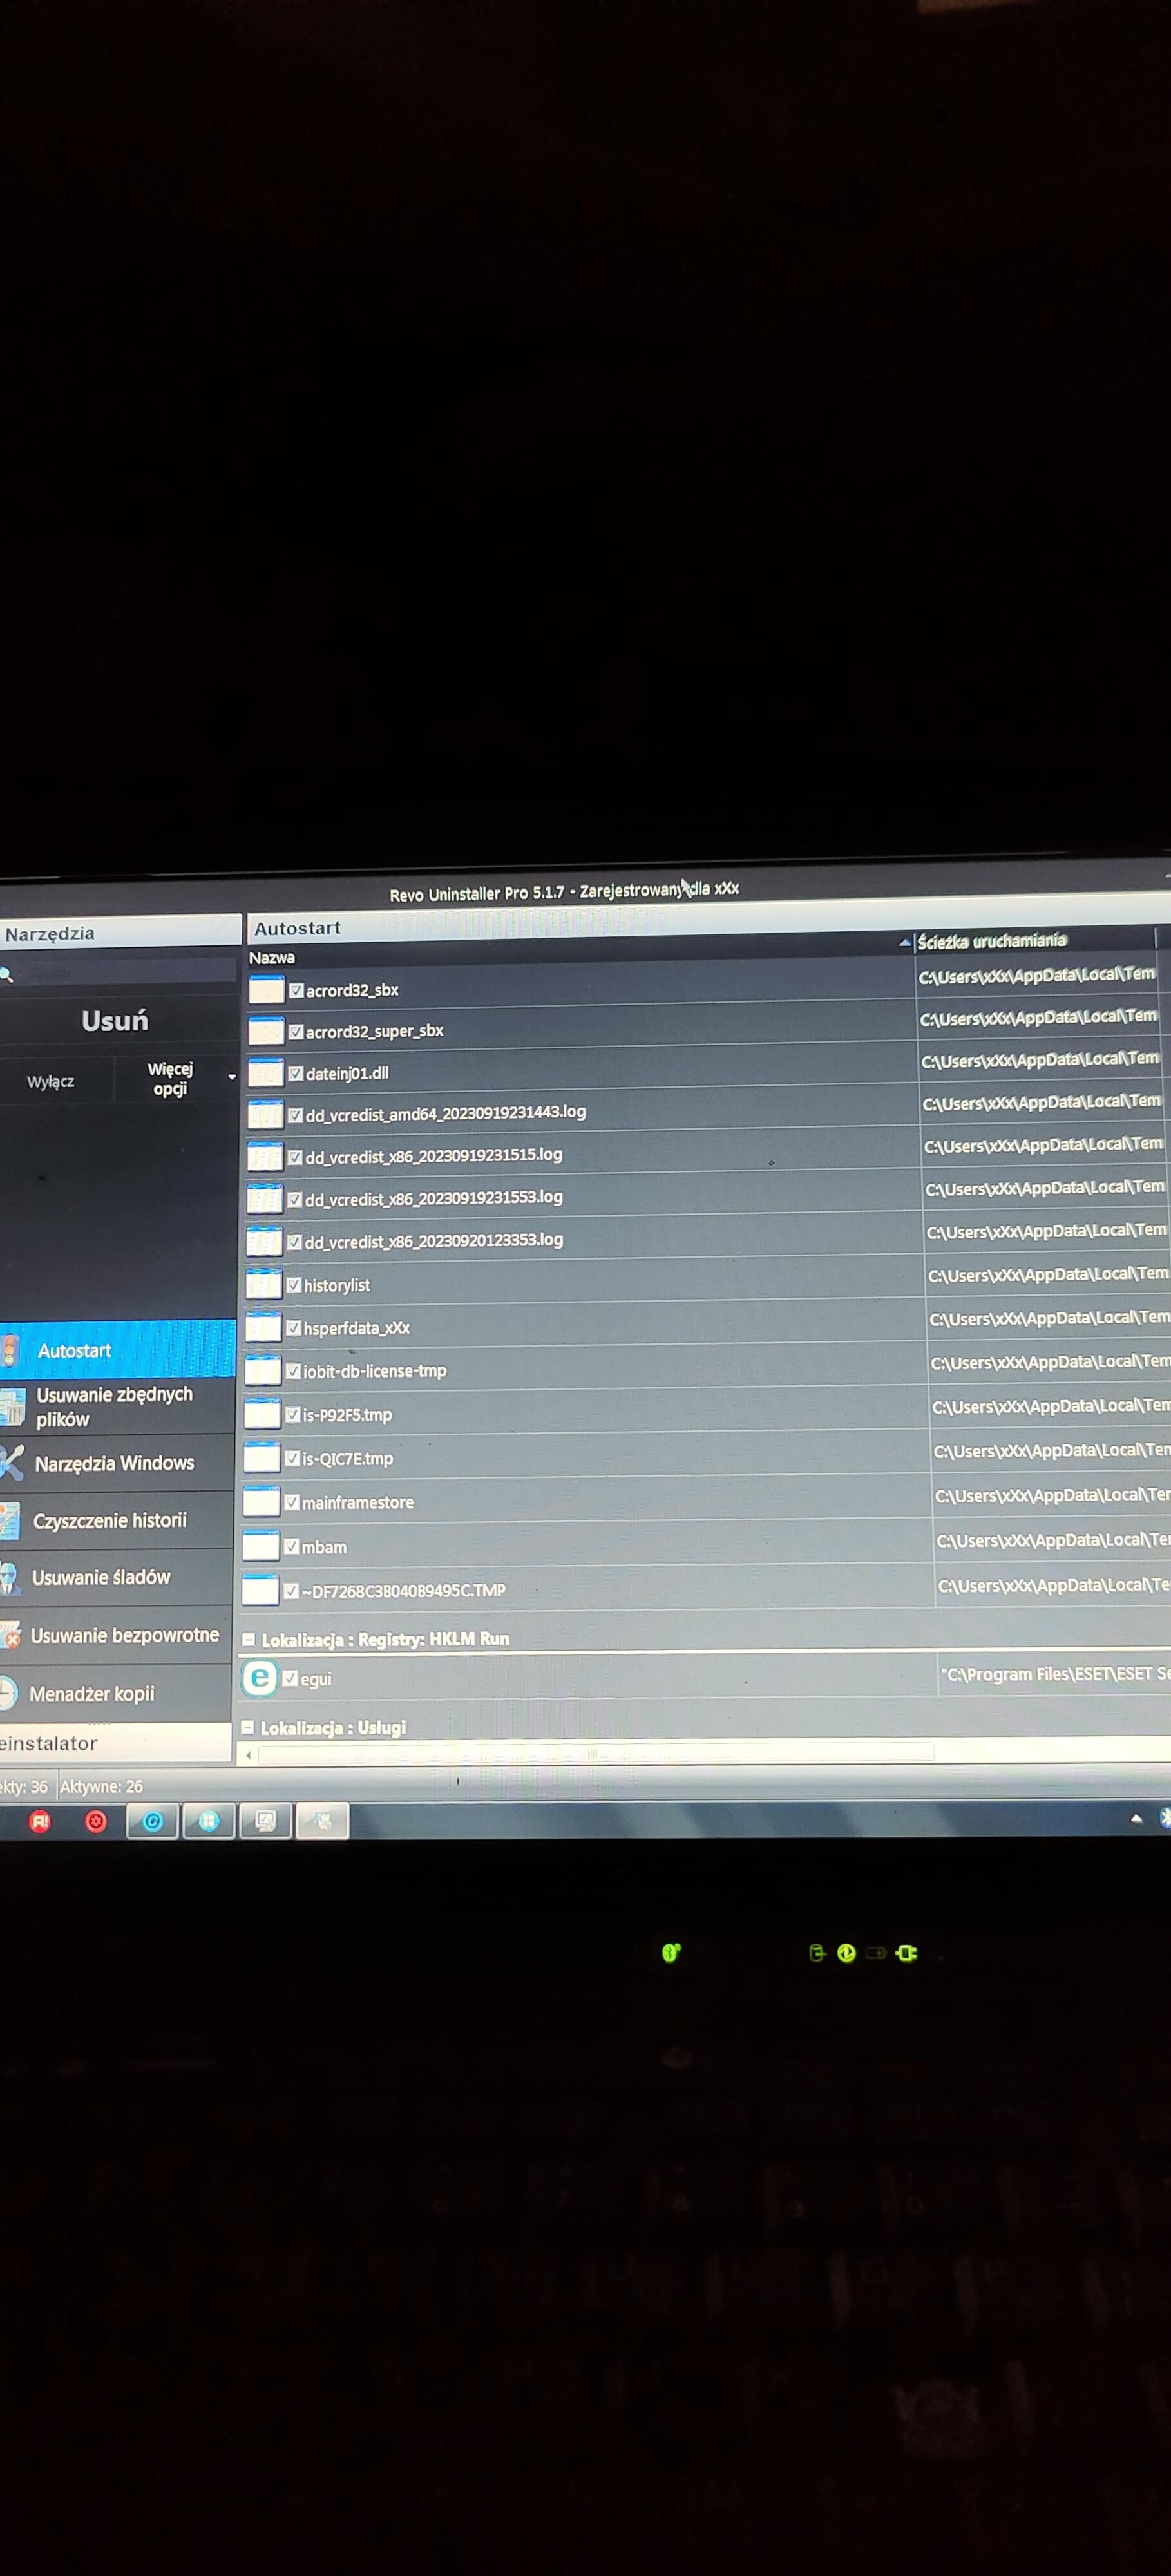
Task: Click the red R! taskbar icon
Action: click(x=40, y=1821)
